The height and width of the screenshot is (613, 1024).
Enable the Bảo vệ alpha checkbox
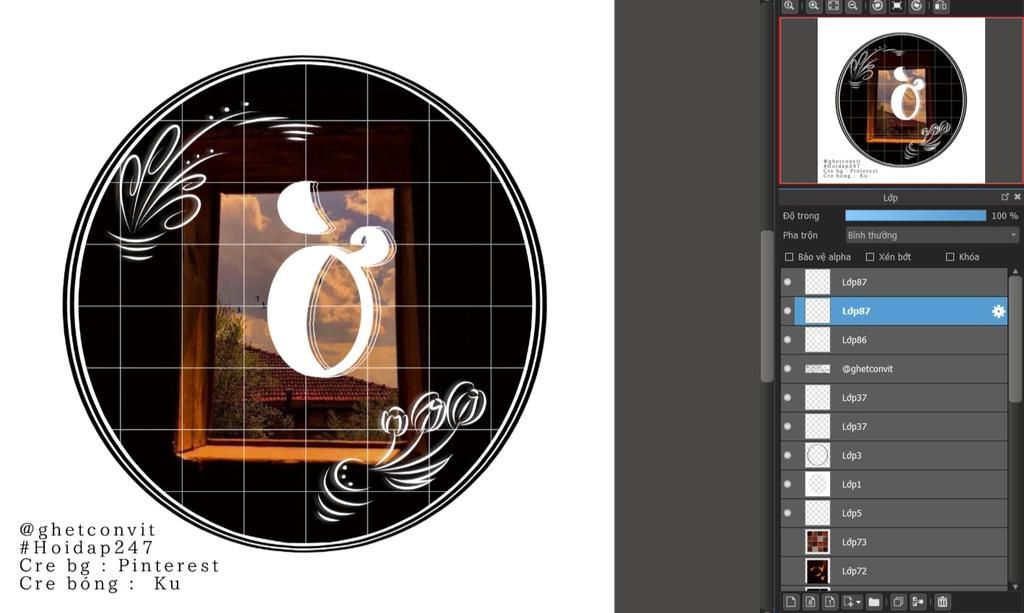click(789, 257)
